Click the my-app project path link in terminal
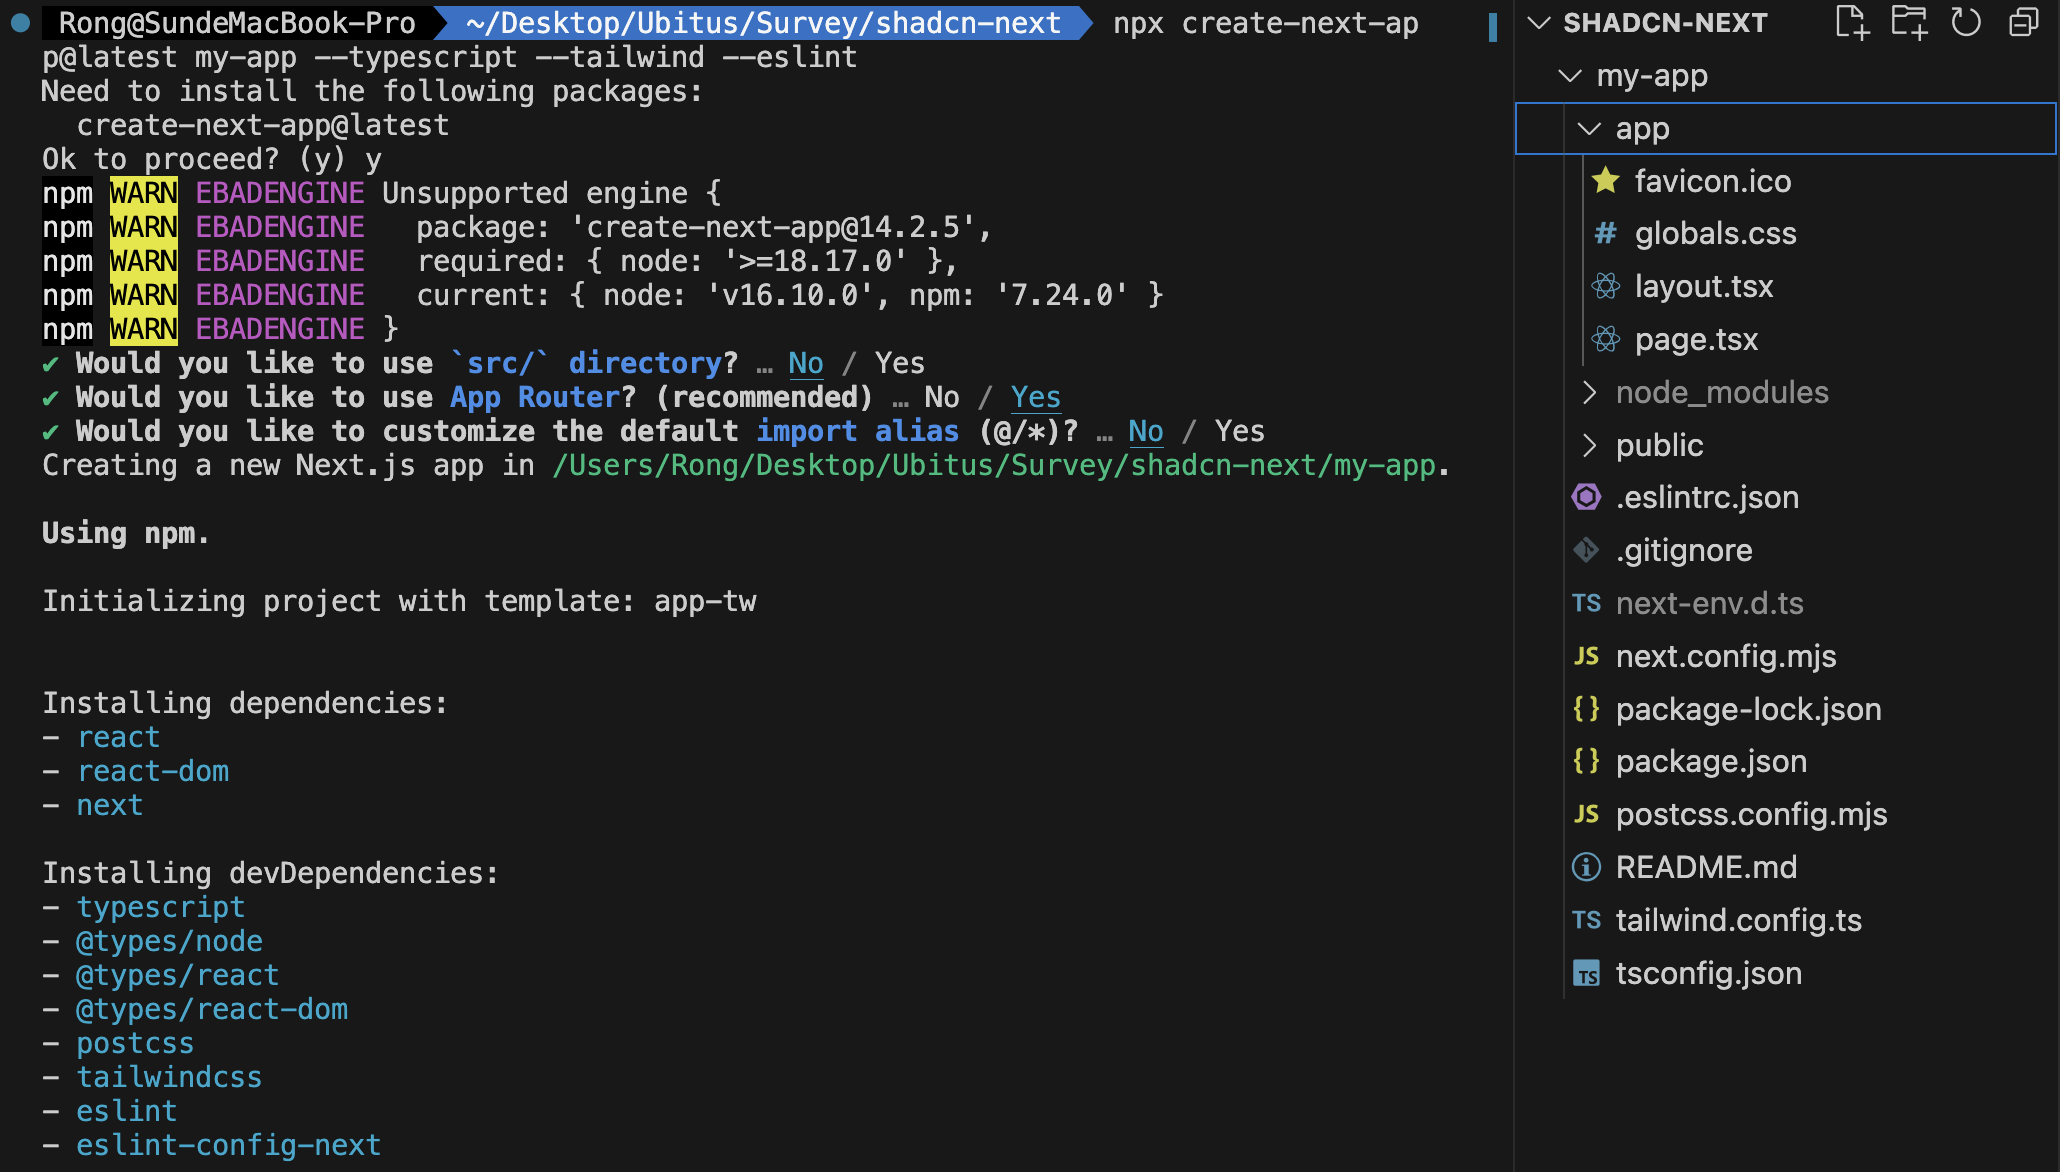This screenshot has width=2060, height=1172. click(994, 465)
